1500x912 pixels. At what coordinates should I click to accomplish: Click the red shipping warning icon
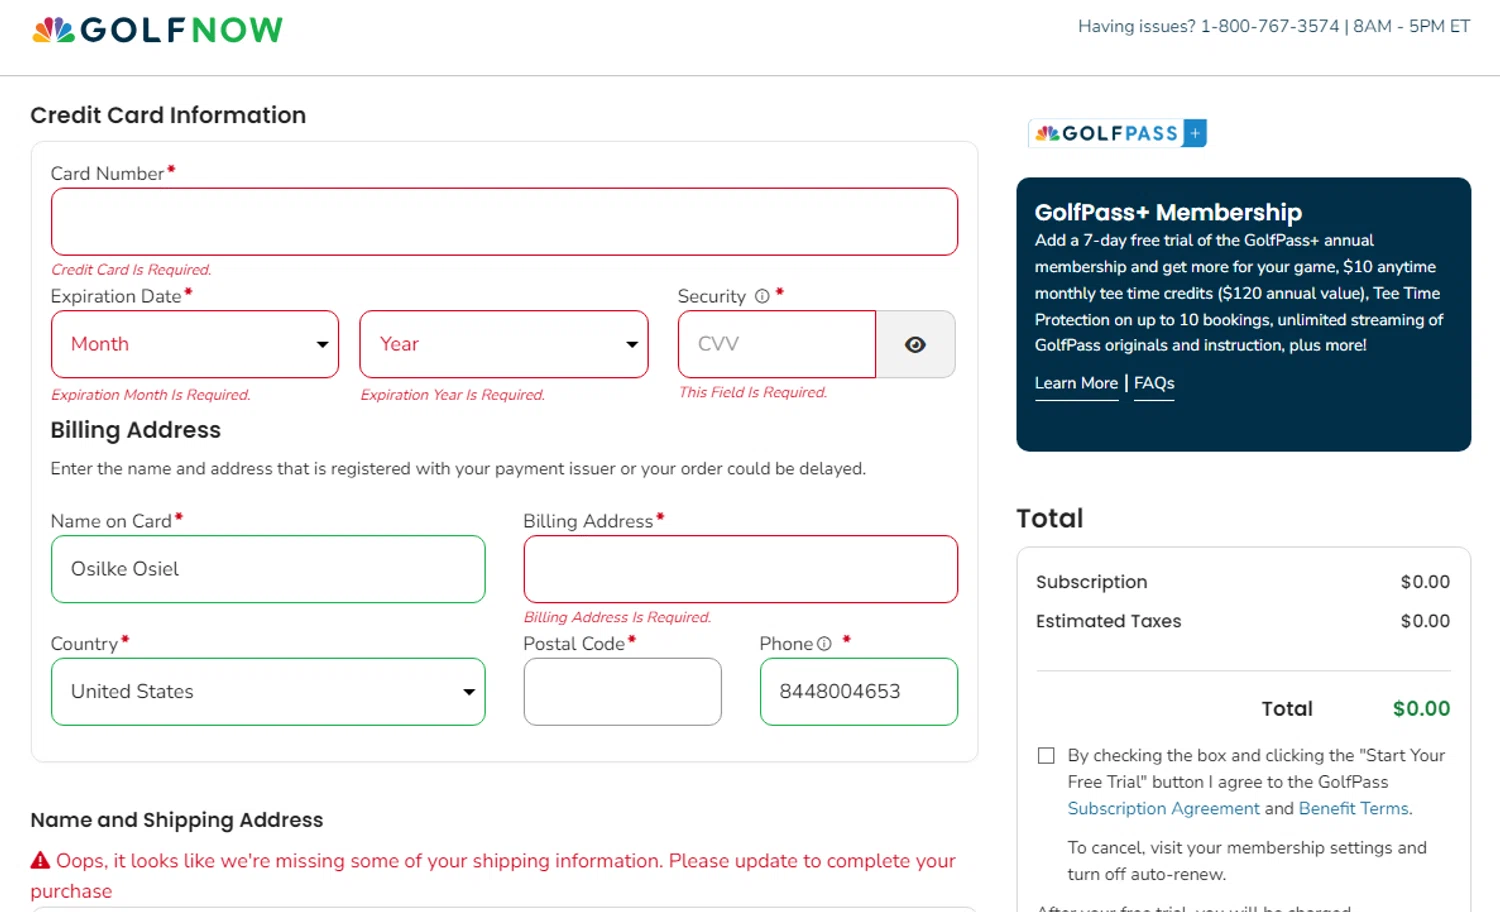40,860
